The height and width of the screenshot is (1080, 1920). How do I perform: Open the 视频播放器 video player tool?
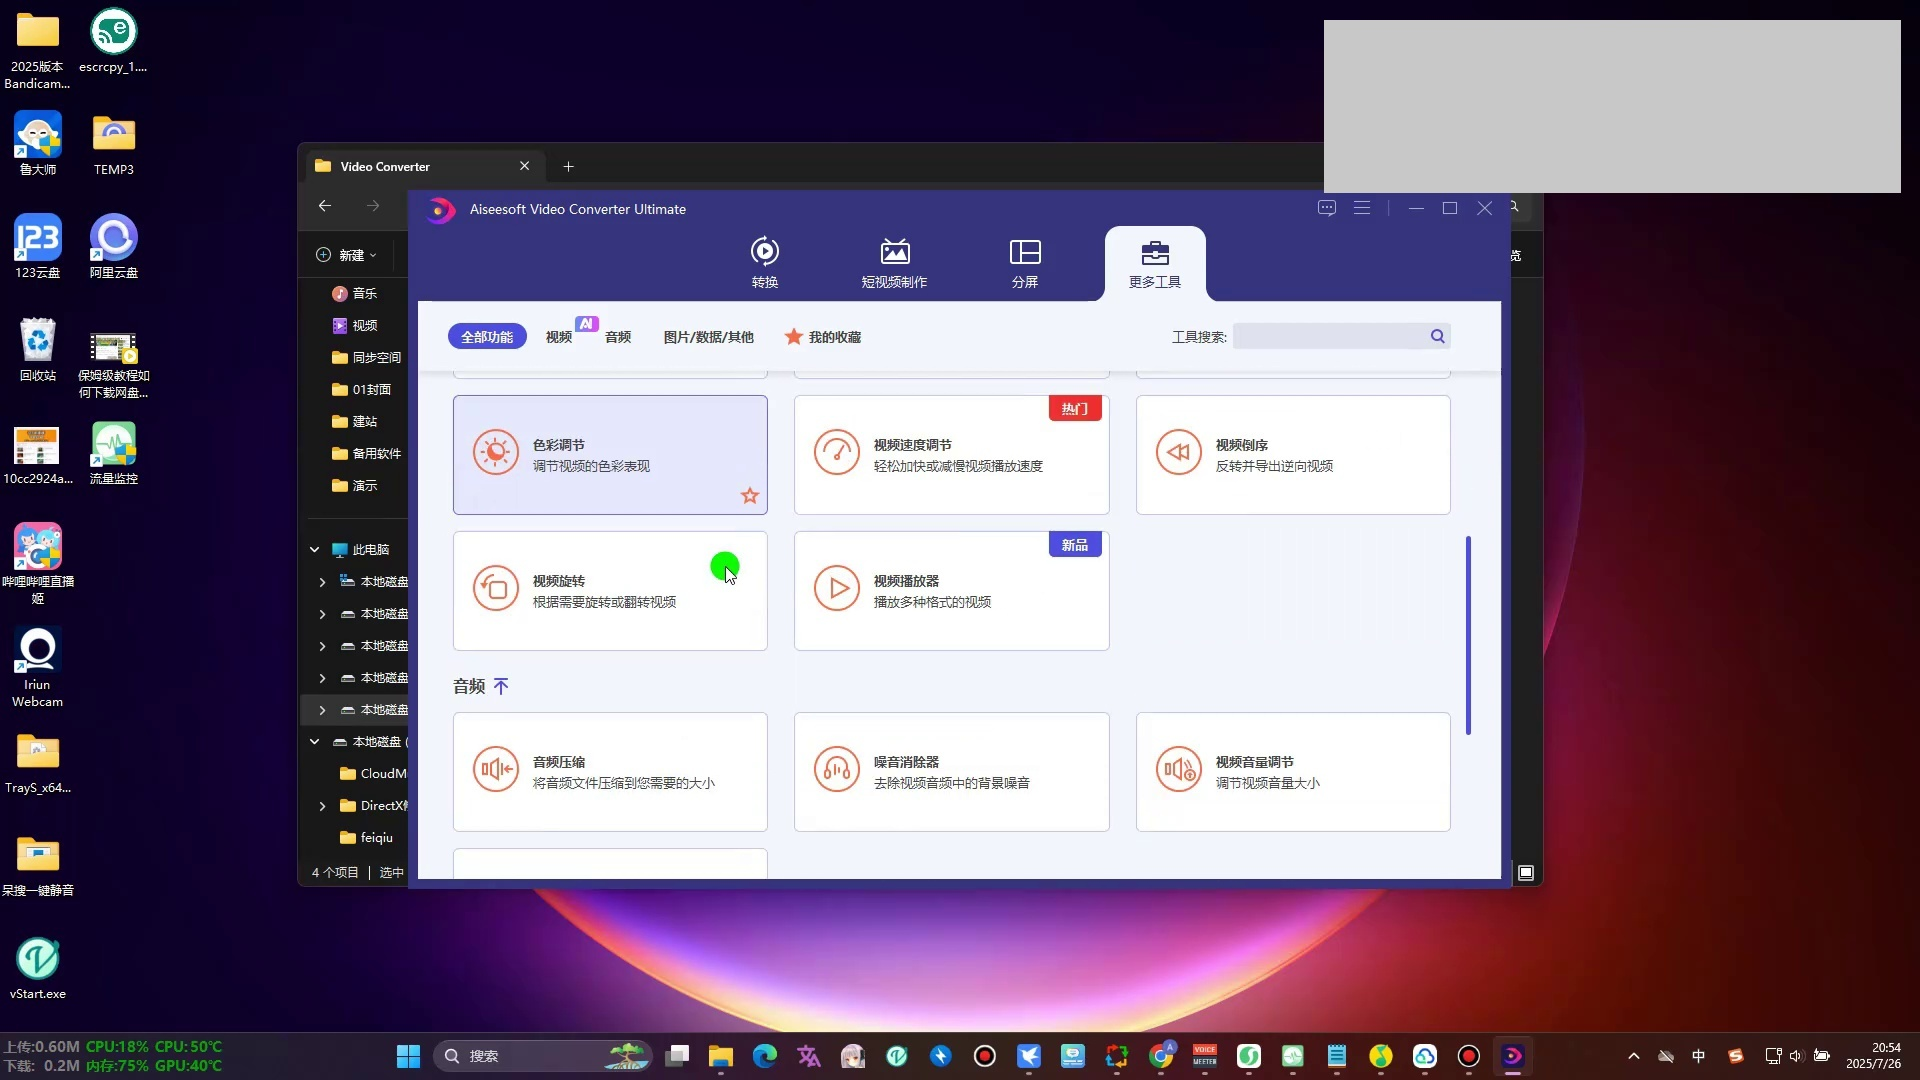pyautogui.click(x=950, y=591)
